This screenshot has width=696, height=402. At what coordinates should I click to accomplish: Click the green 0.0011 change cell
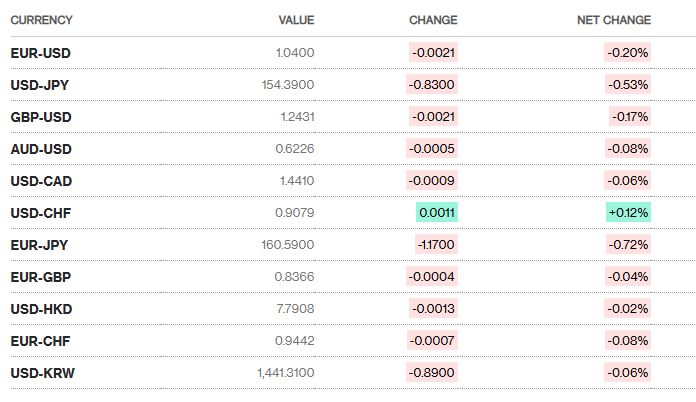[437, 213]
